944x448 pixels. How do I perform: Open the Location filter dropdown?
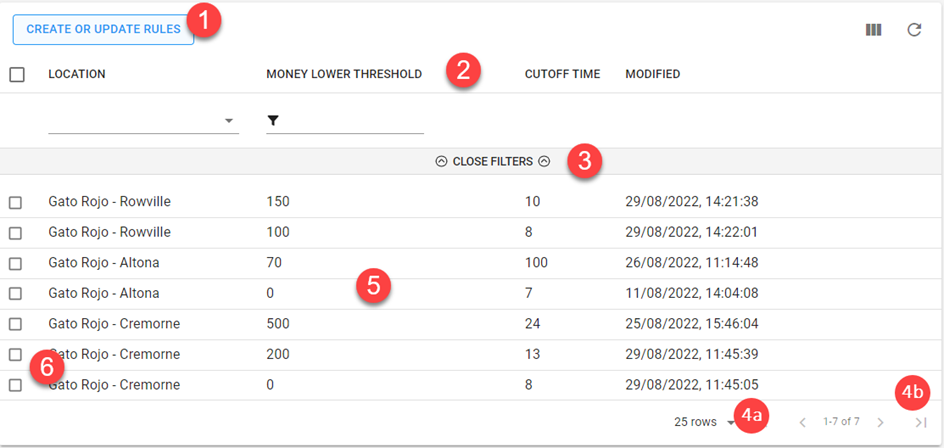[x=143, y=121]
